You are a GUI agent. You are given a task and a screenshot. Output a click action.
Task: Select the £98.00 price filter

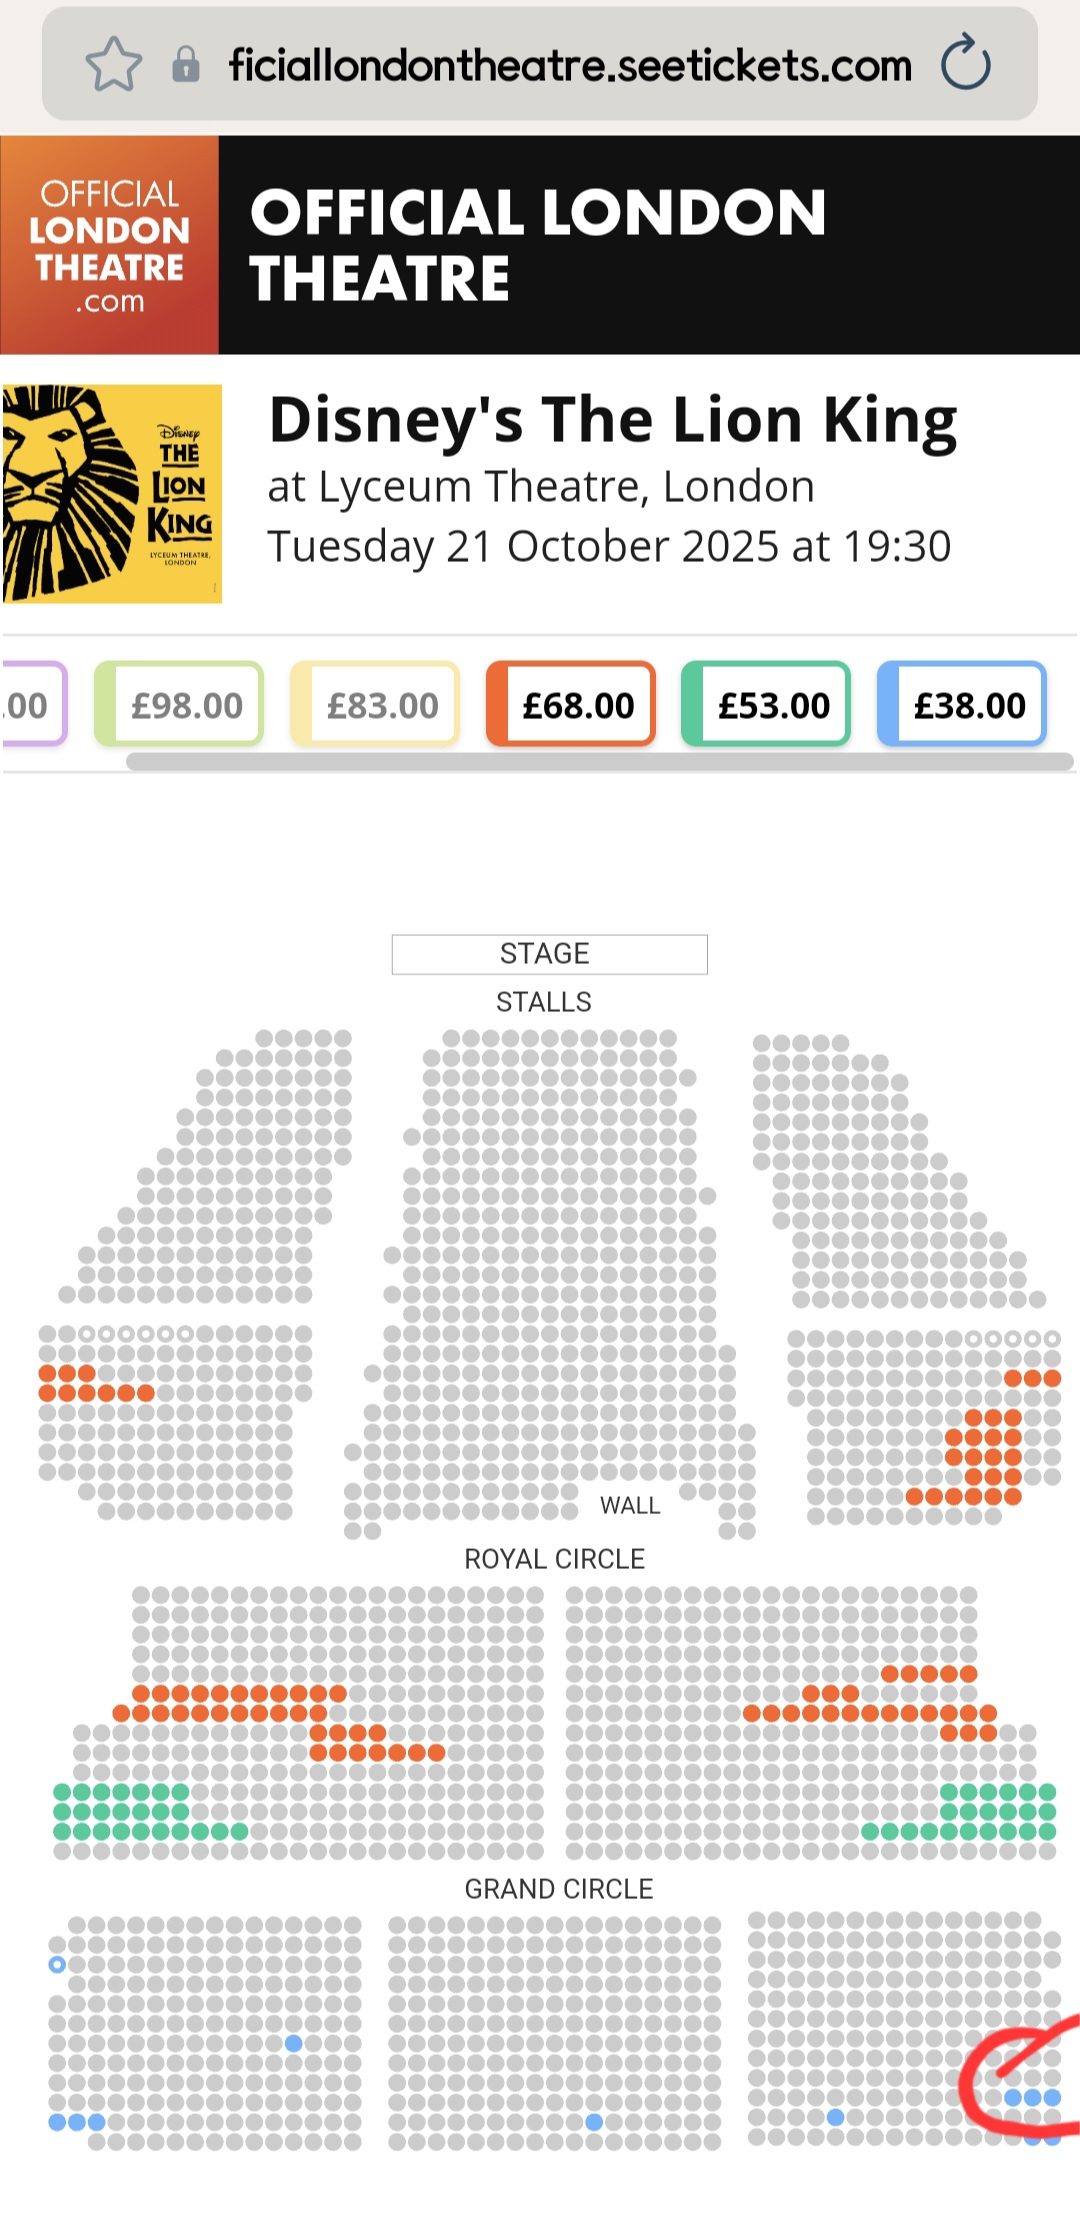pos(187,705)
